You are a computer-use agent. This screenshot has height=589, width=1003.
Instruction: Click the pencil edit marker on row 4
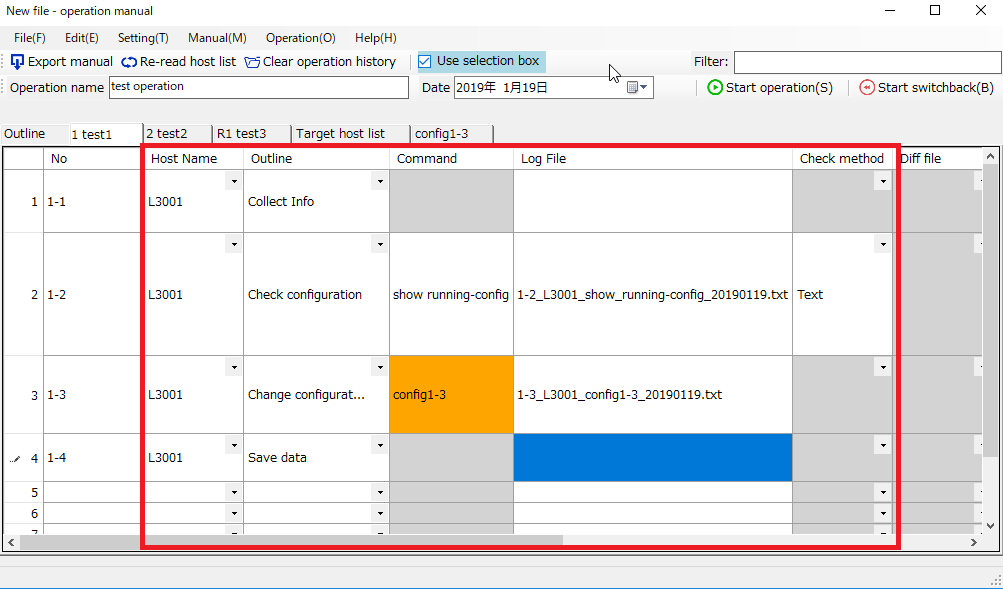[15, 459]
